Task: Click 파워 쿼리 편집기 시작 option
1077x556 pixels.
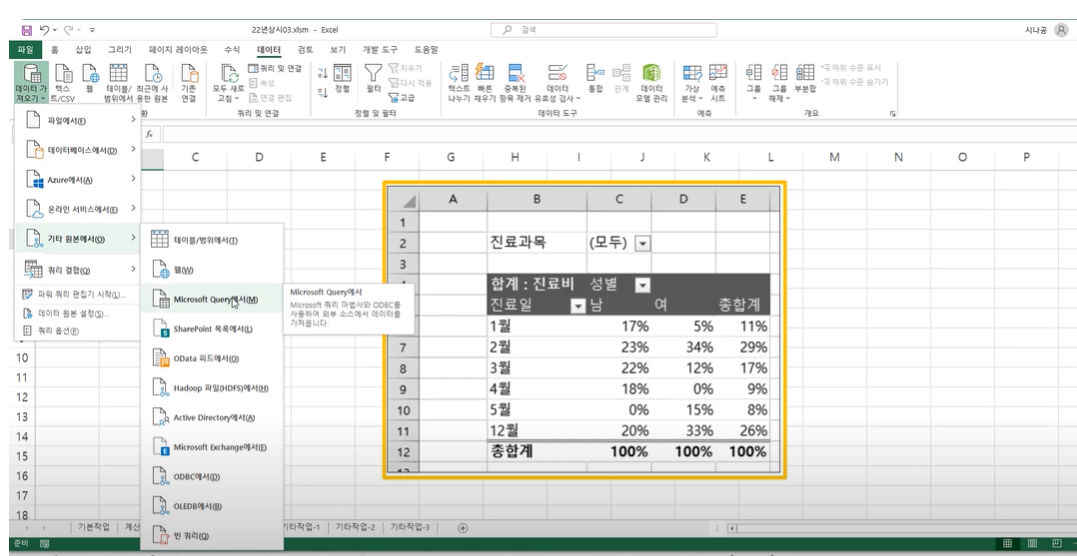Action: (81, 294)
